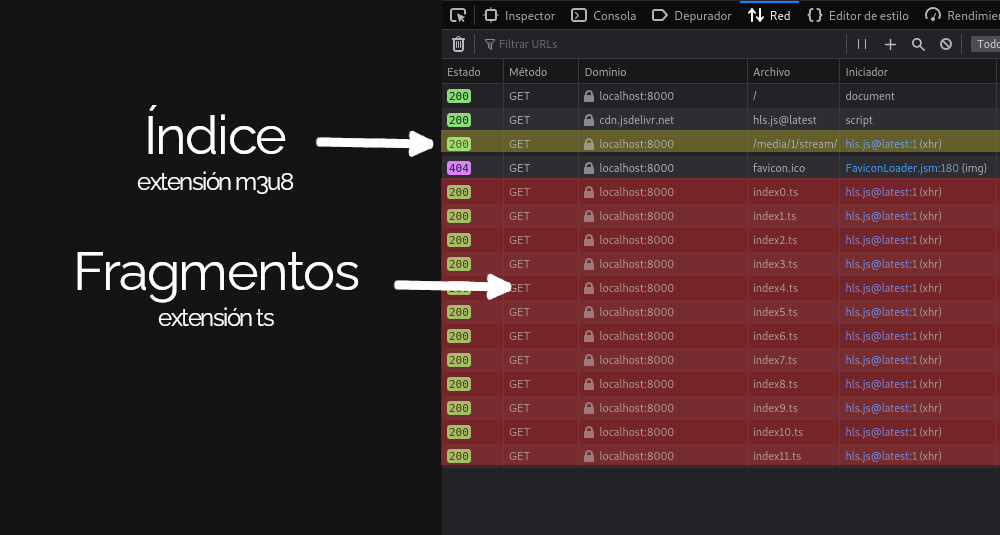Open the Depurador tab
This screenshot has width=1000, height=535.
tap(691, 15)
